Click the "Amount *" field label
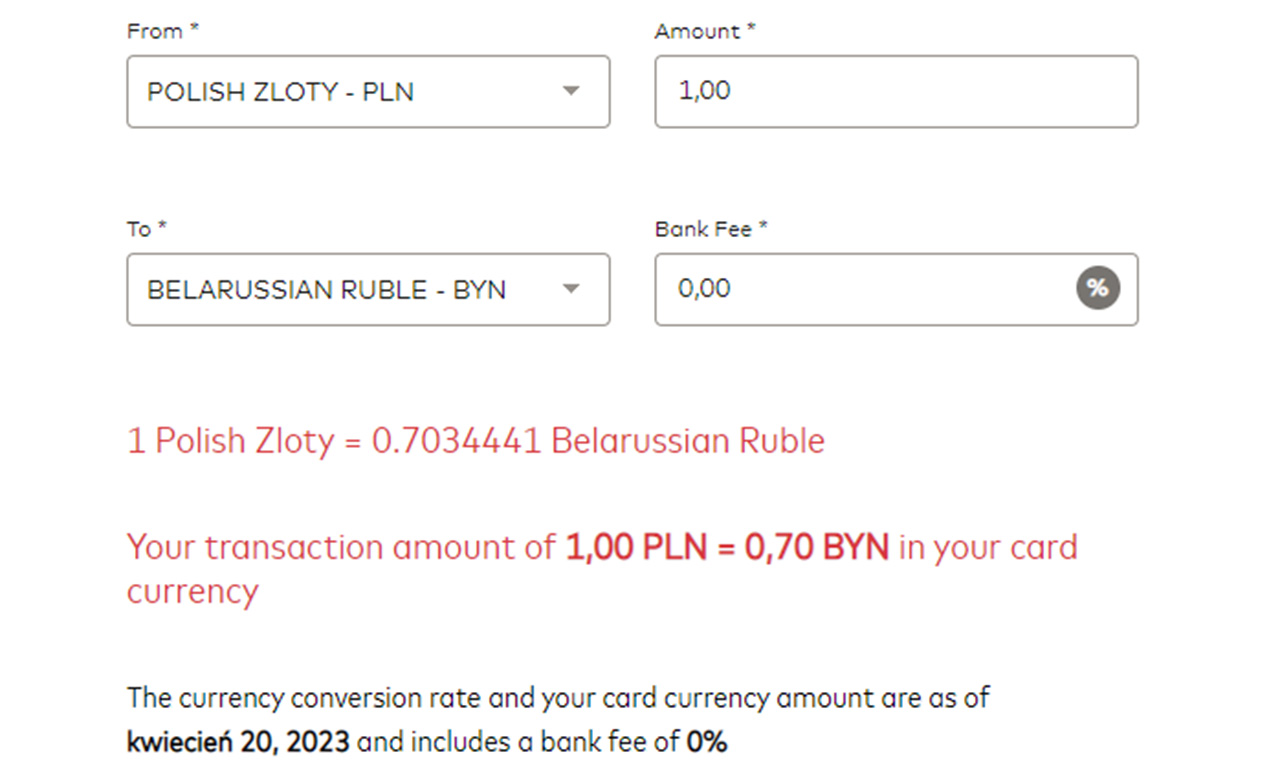Image resolution: width=1280 pixels, height=777 pixels. pos(705,31)
